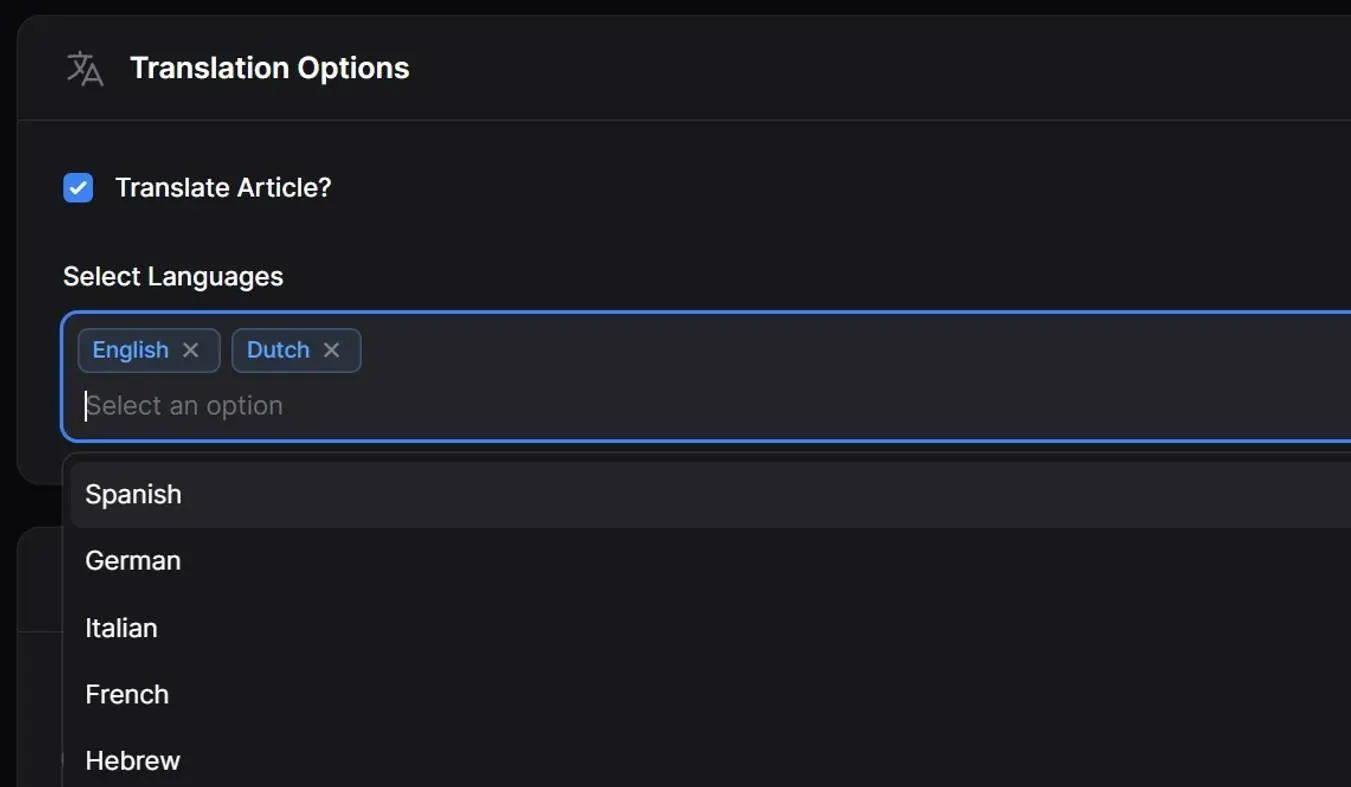The height and width of the screenshot is (787, 1351).
Task: Choose German in the language list
Action: pyautogui.click(x=133, y=560)
